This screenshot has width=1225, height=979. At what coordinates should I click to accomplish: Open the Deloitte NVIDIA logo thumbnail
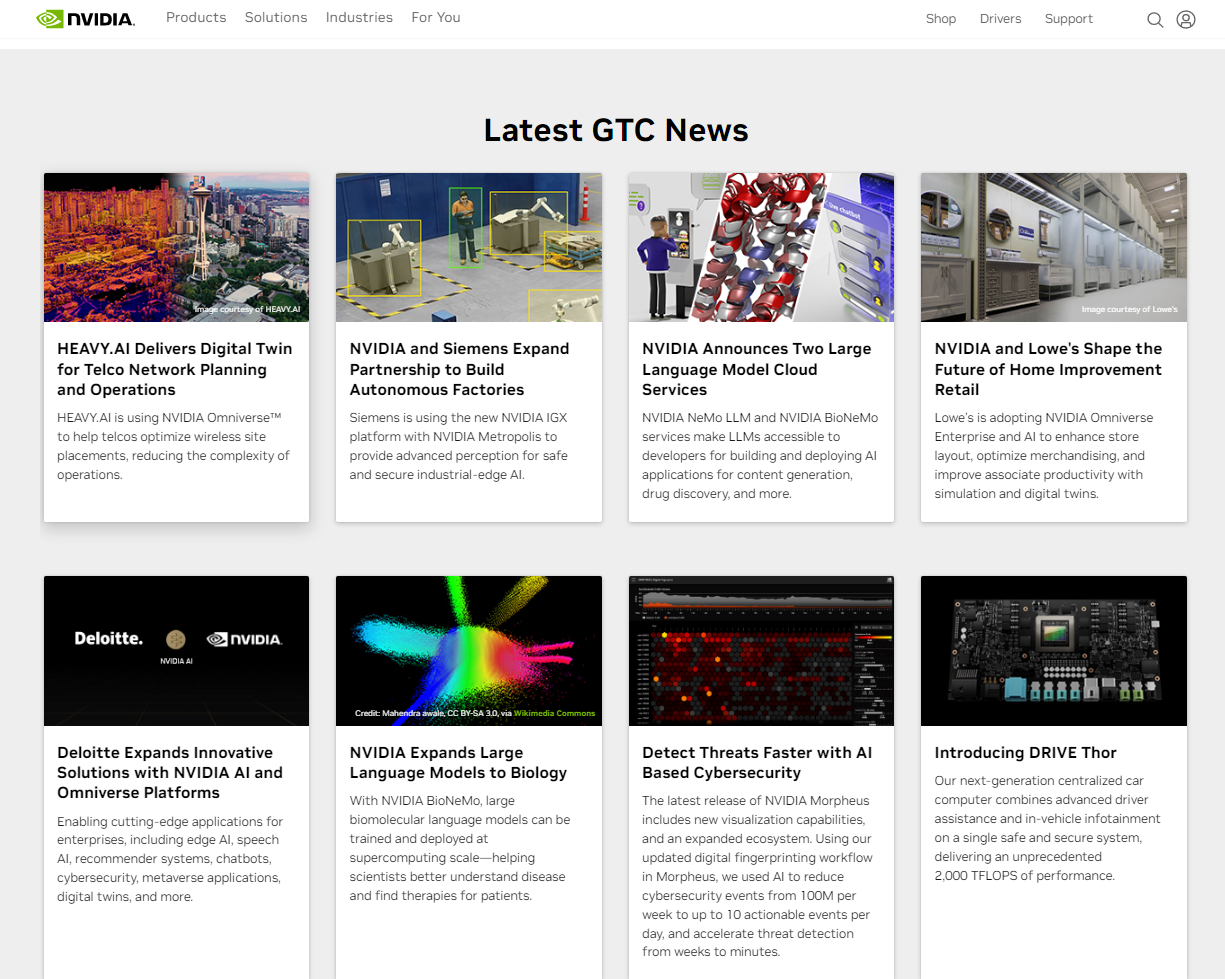(176, 651)
